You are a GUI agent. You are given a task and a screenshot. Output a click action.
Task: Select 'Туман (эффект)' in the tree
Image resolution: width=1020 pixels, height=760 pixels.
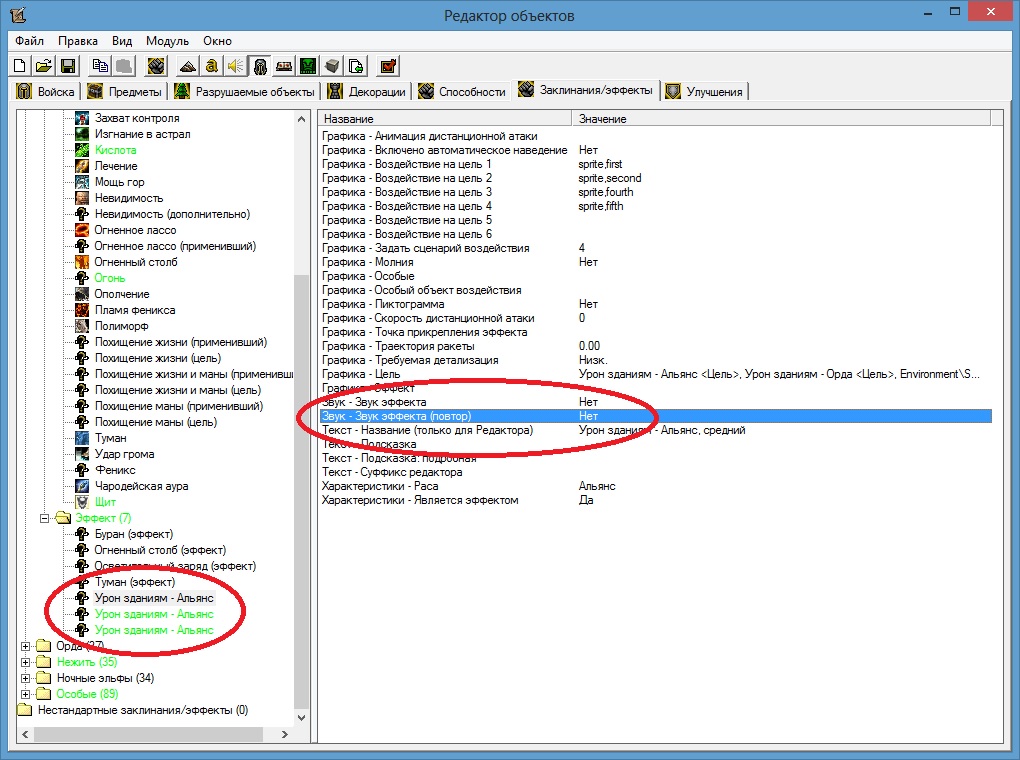click(x=135, y=582)
